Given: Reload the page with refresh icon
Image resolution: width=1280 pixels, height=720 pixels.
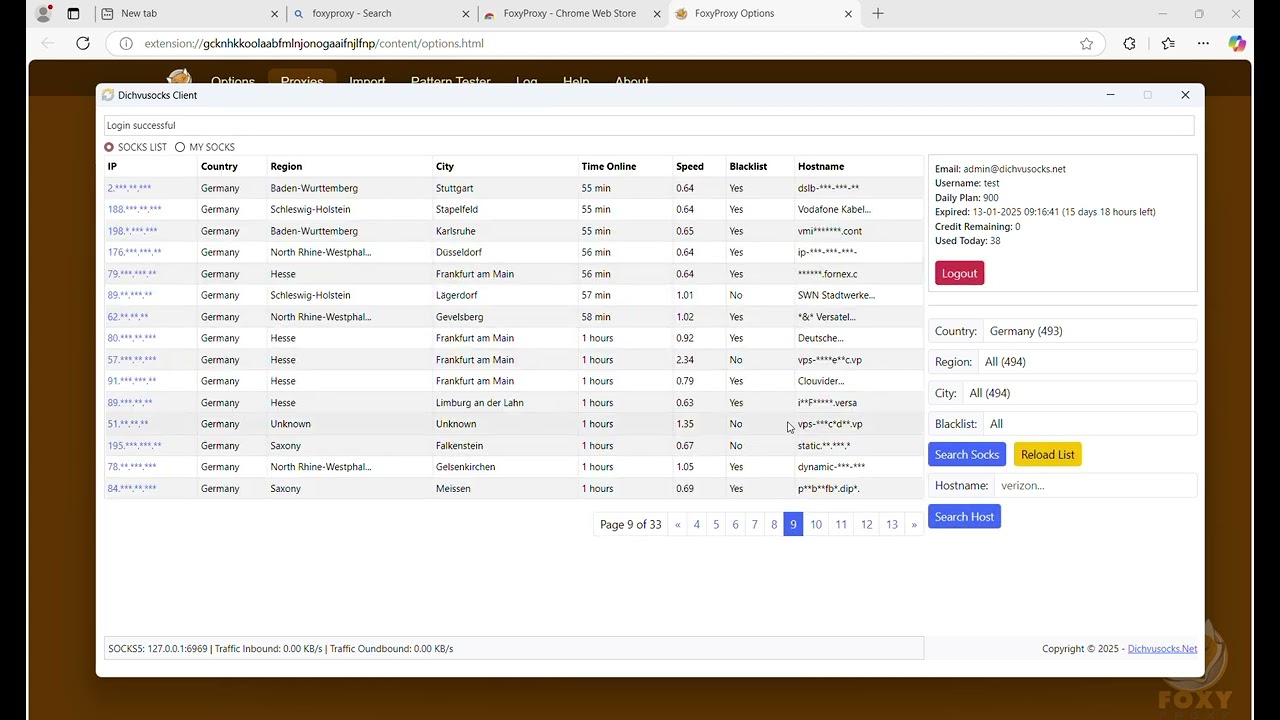Looking at the screenshot, I should coord(83,43).
